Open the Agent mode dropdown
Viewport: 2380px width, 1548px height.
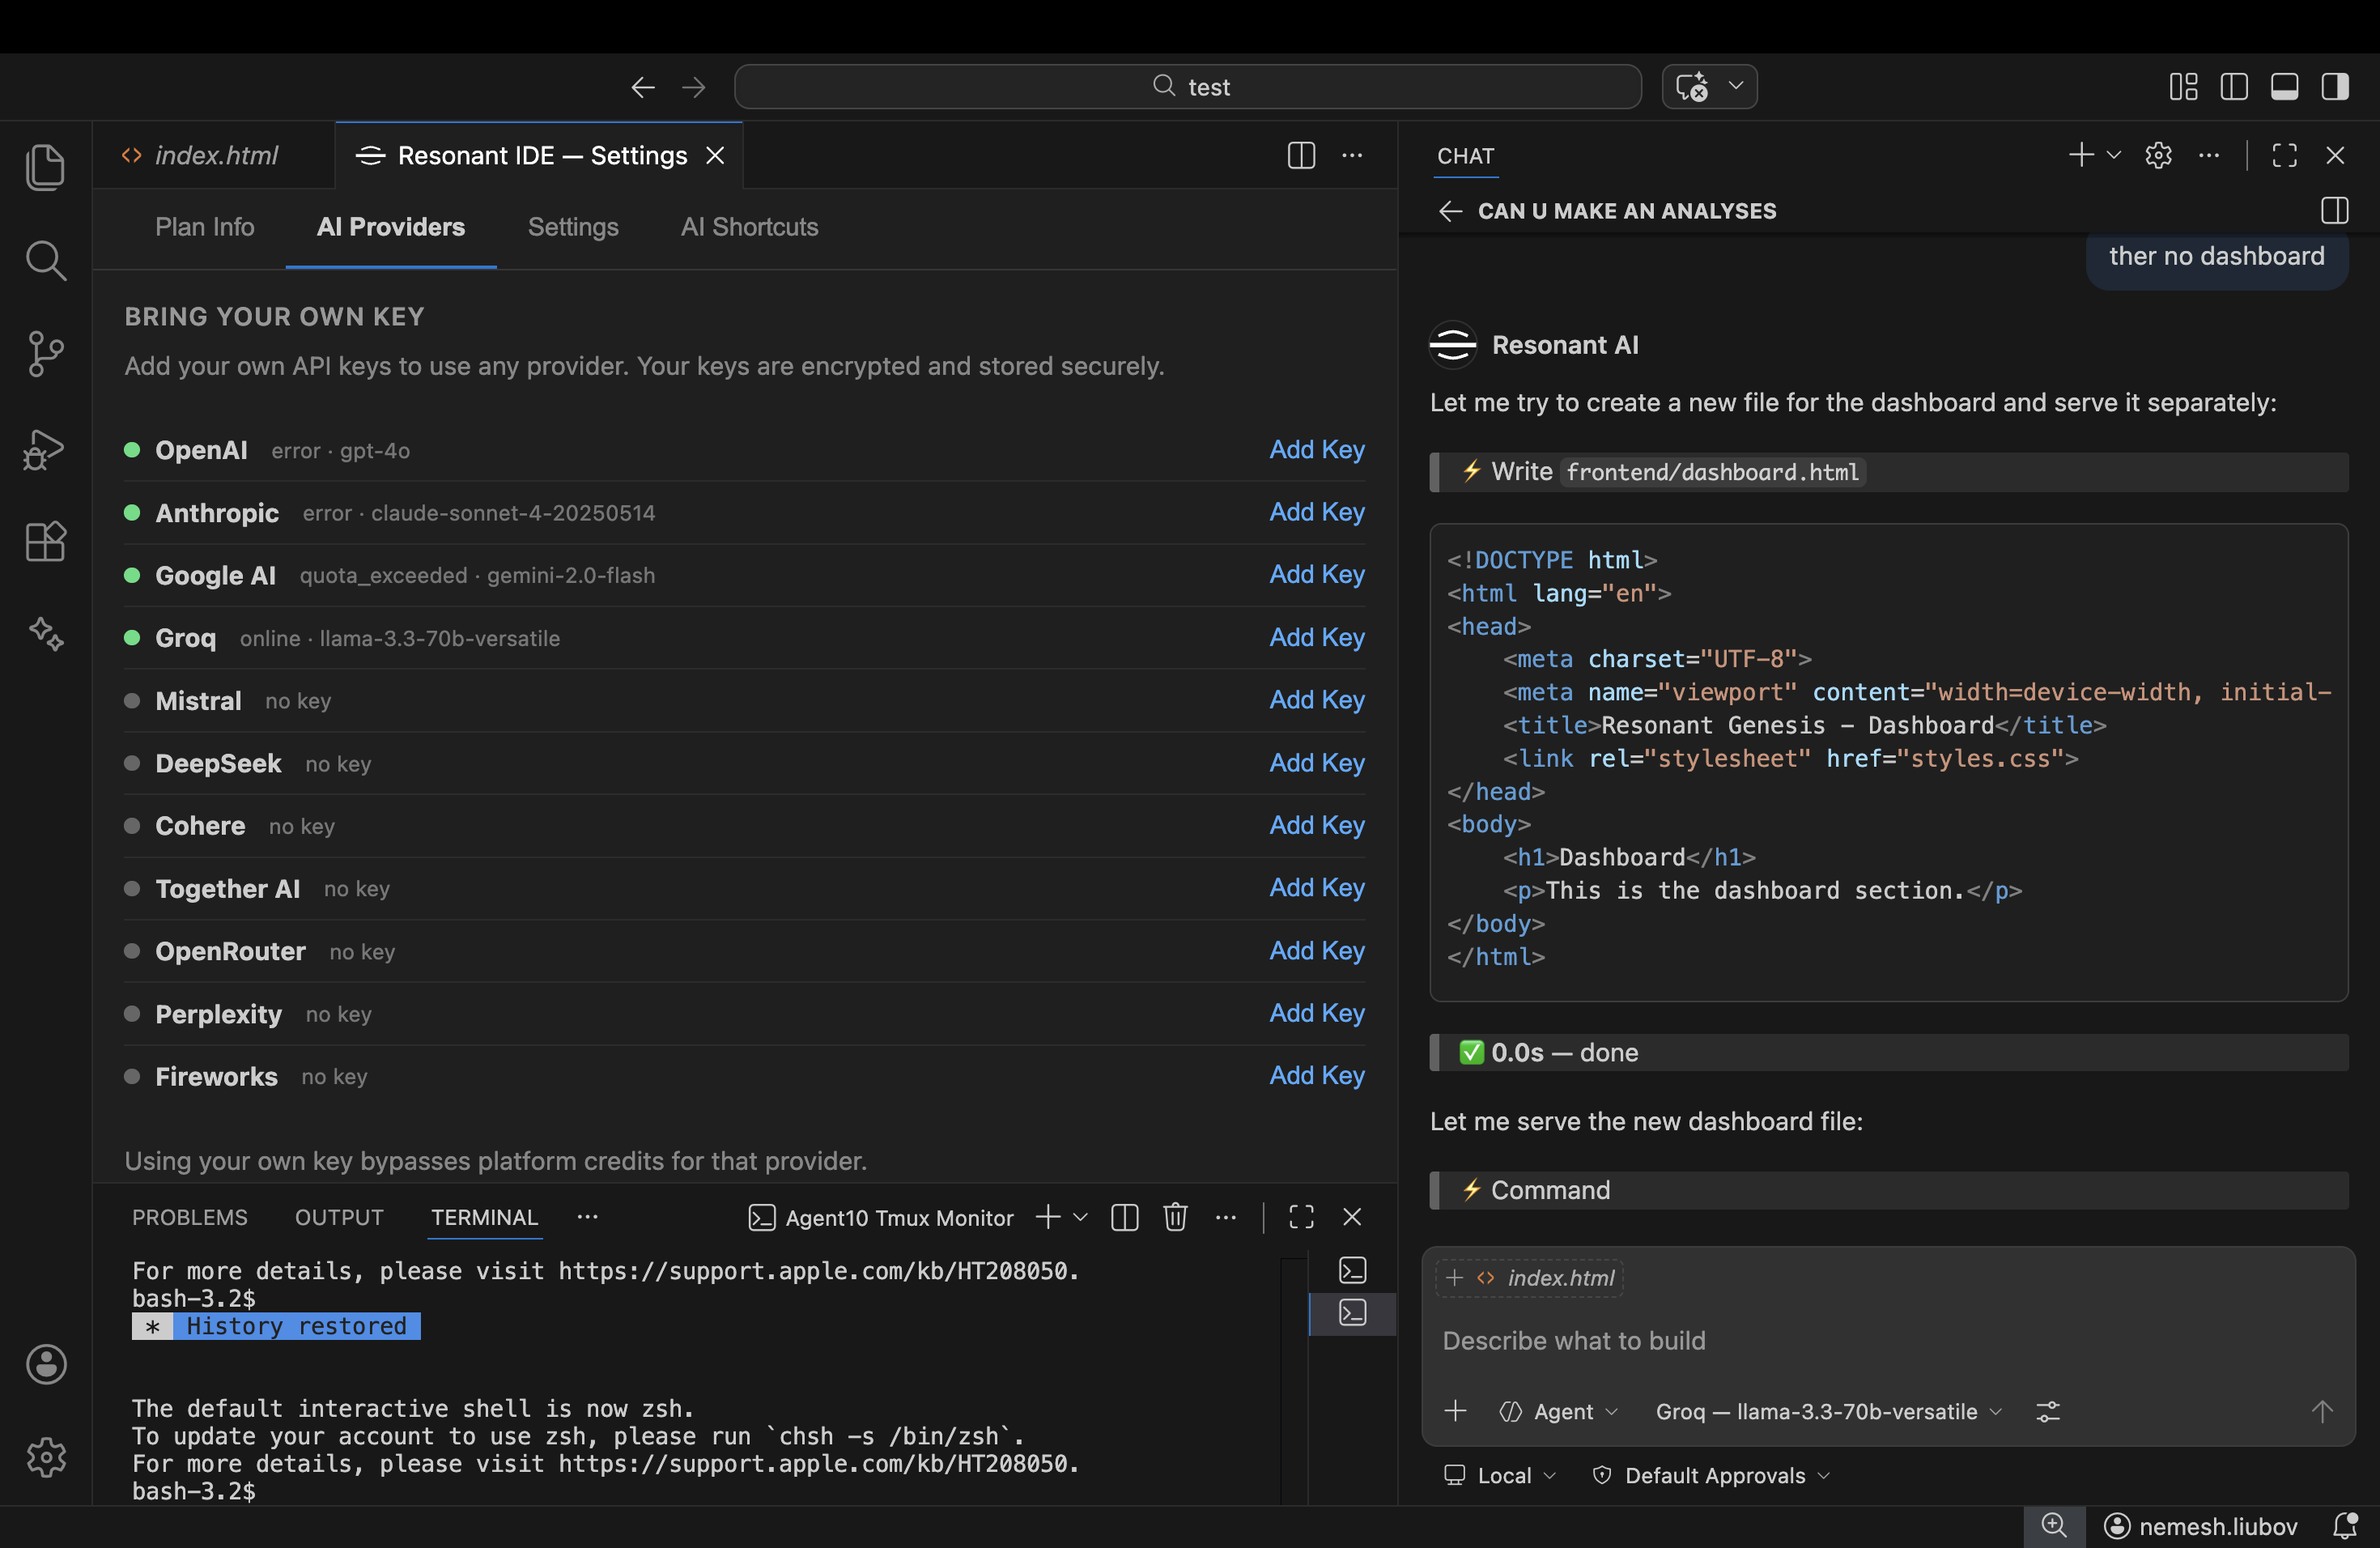point(1559,1411)
